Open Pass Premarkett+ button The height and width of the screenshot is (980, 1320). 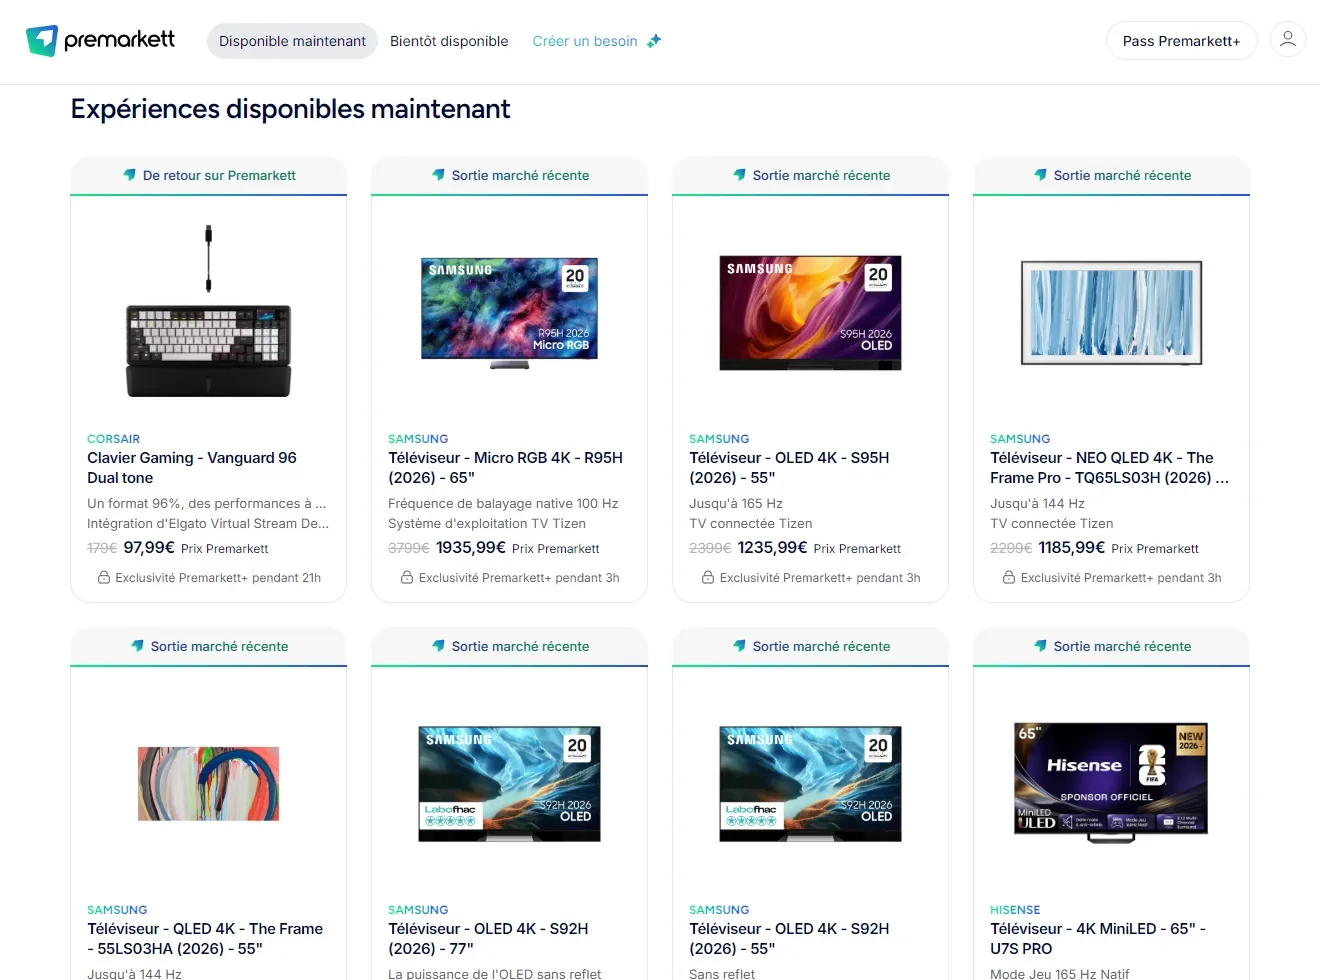1181,41
